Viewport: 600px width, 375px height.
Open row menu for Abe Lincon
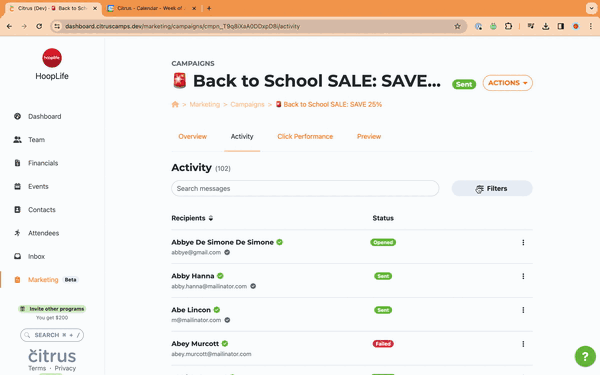point(523,310)
